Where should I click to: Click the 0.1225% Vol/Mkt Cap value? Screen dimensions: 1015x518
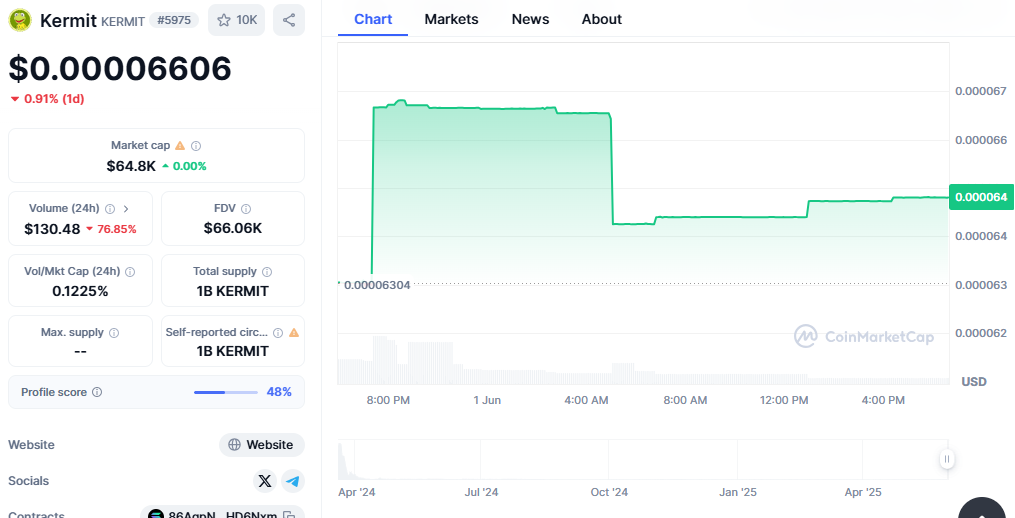pyautogui.click(x=80, y=291)
